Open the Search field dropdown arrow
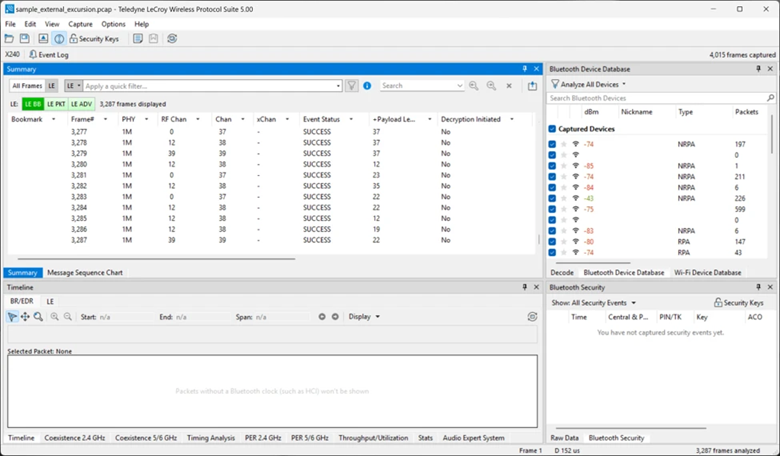 click(460, 86)
